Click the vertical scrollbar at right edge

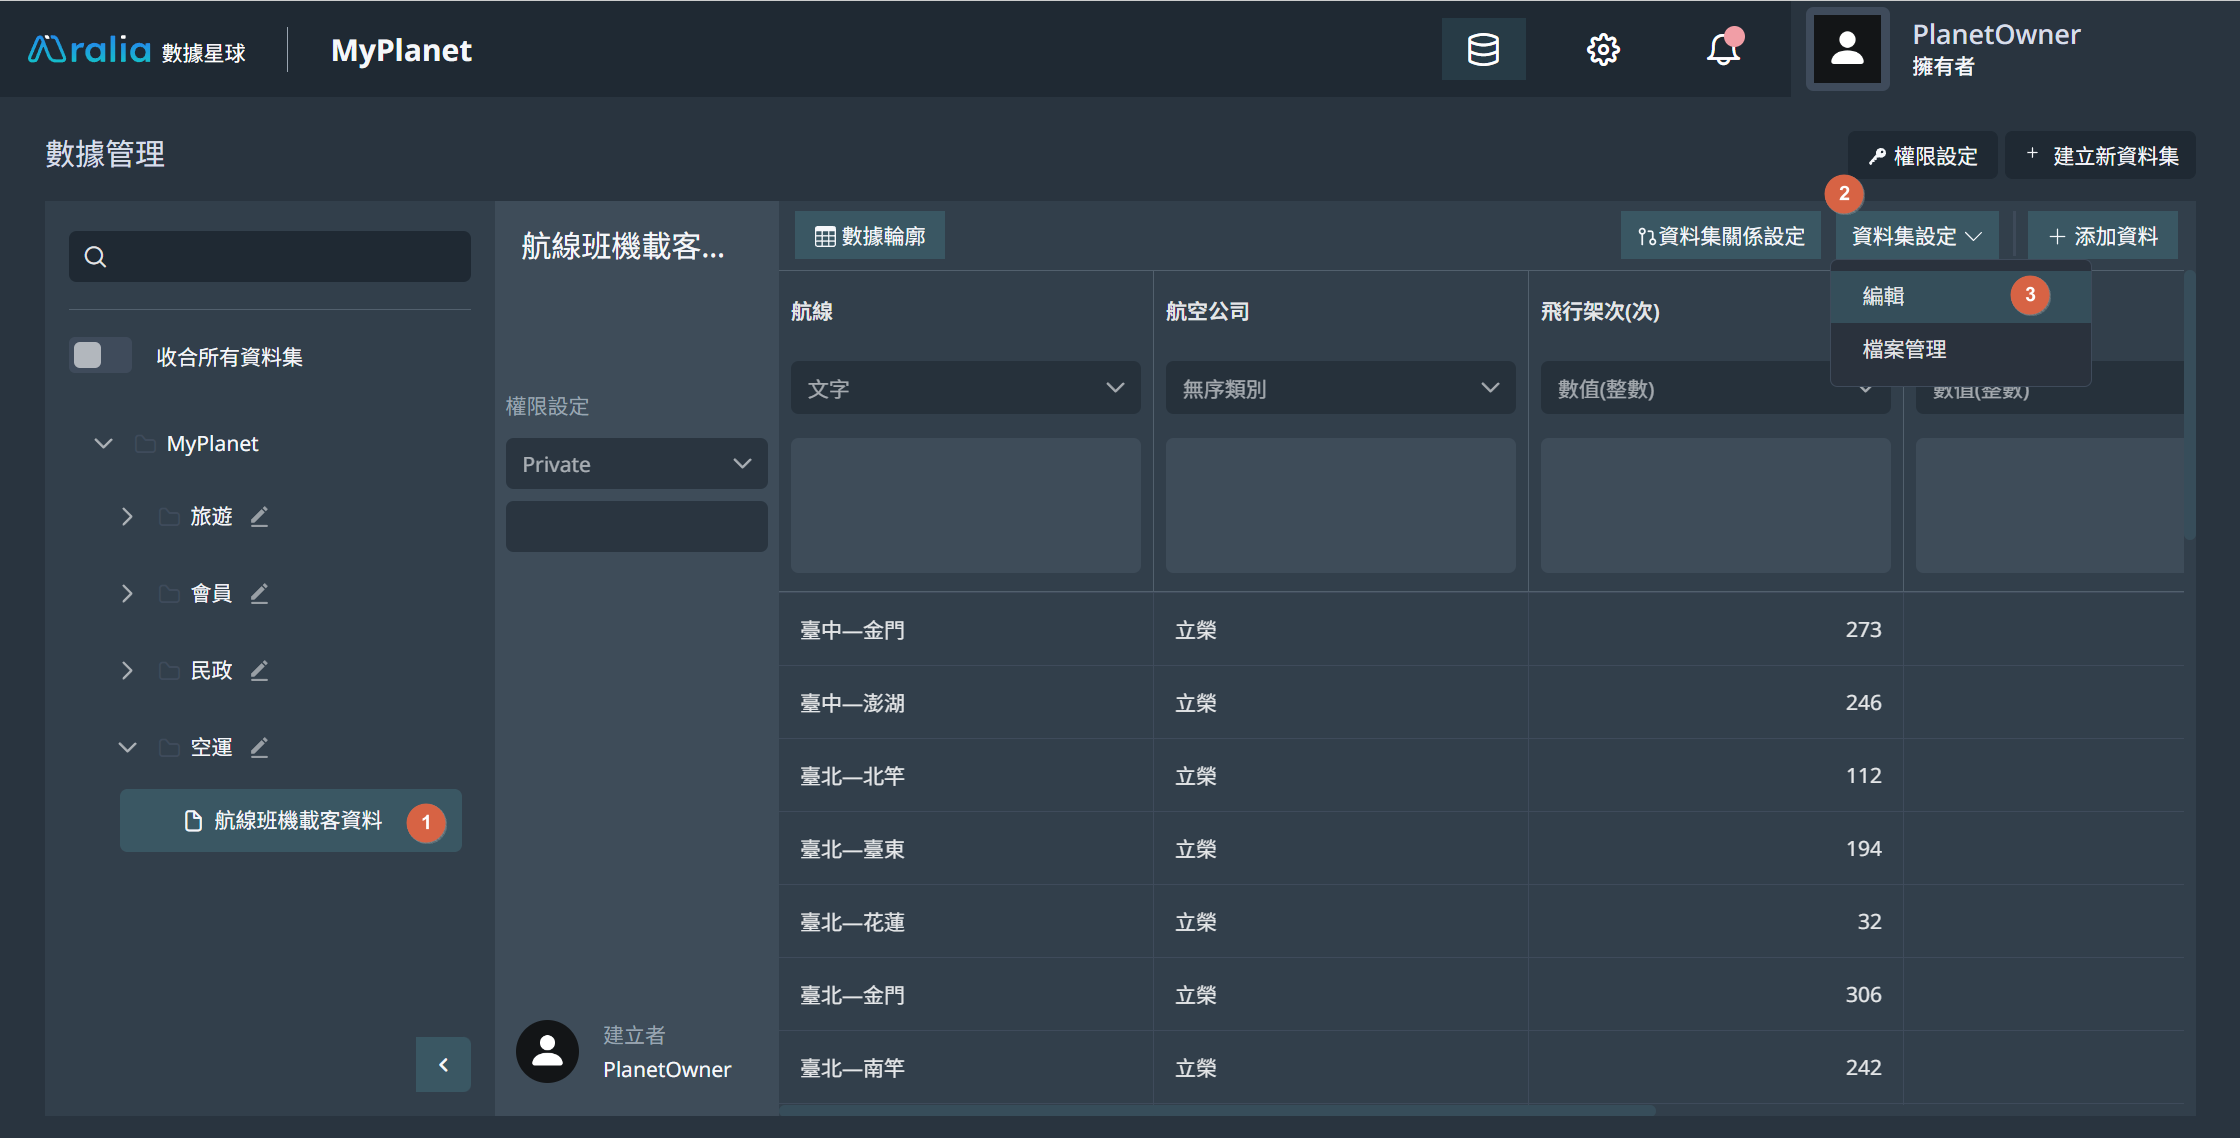(x=2190, y=405)
